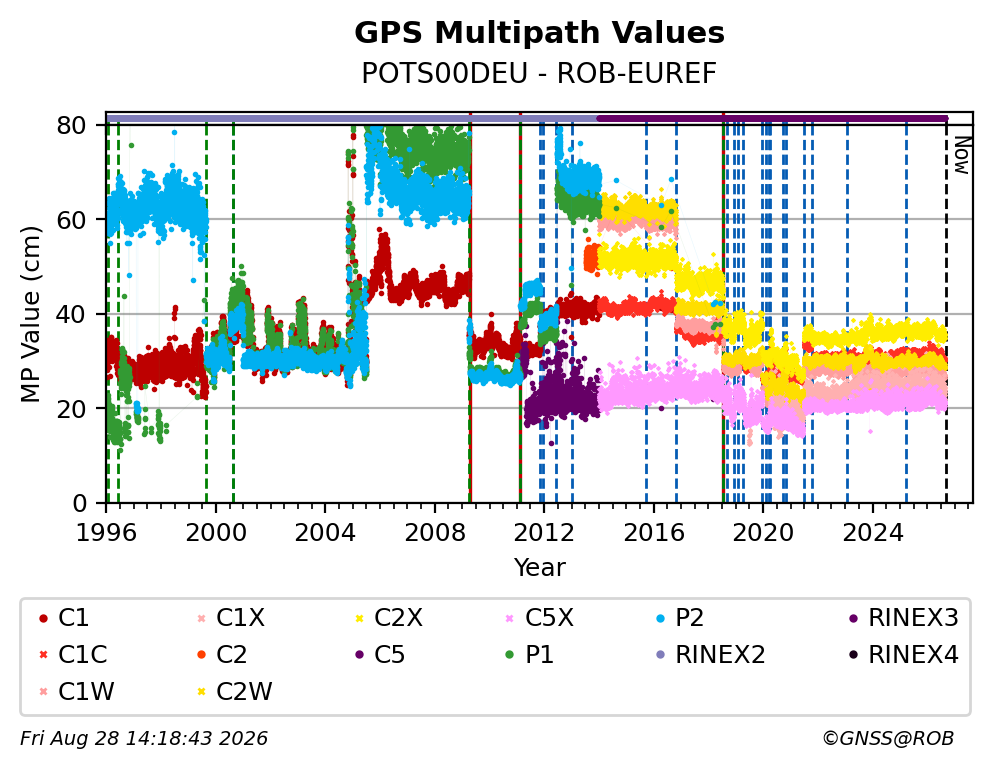Viewport: 992px width, 769px height.
Task: Click the 80 y-axis tick label
Action: pyautogui.click(x=71, y=125)
